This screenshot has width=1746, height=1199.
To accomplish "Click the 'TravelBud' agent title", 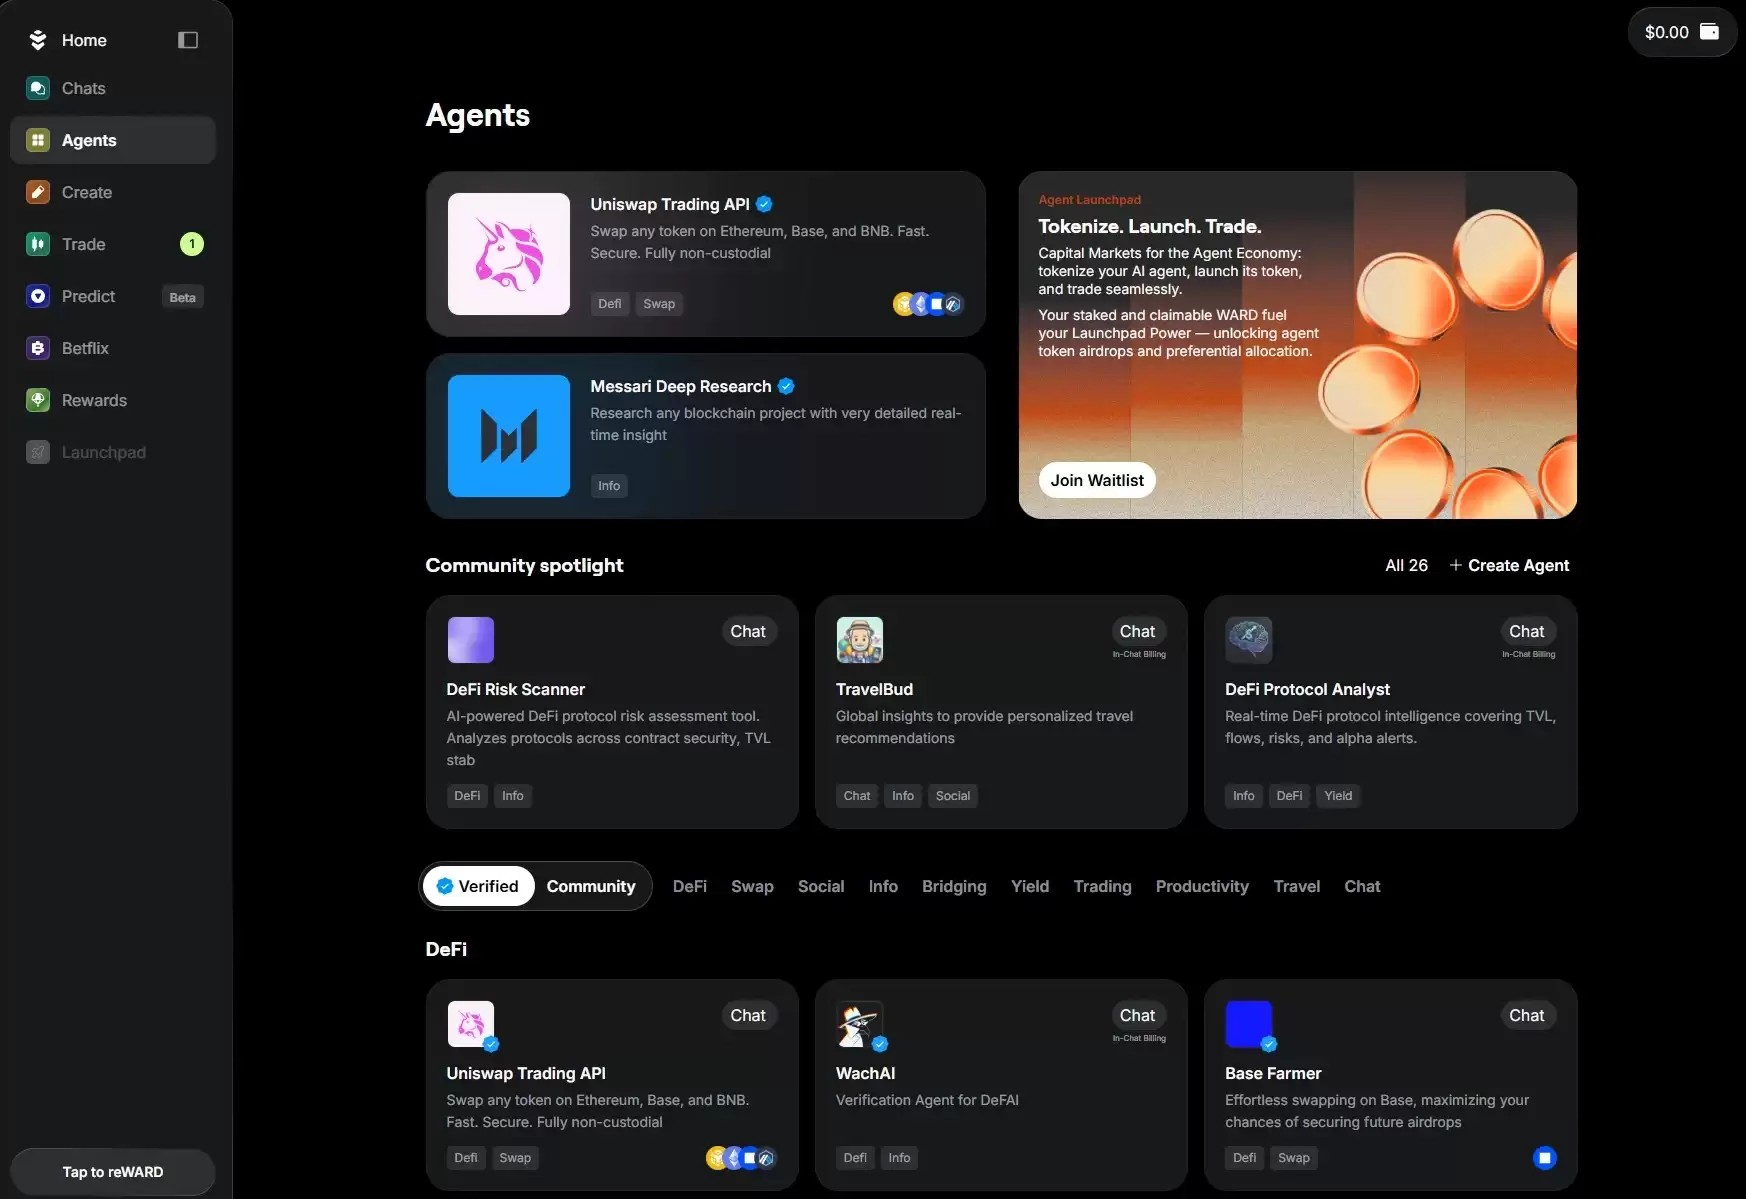I will tap(874, 689).
